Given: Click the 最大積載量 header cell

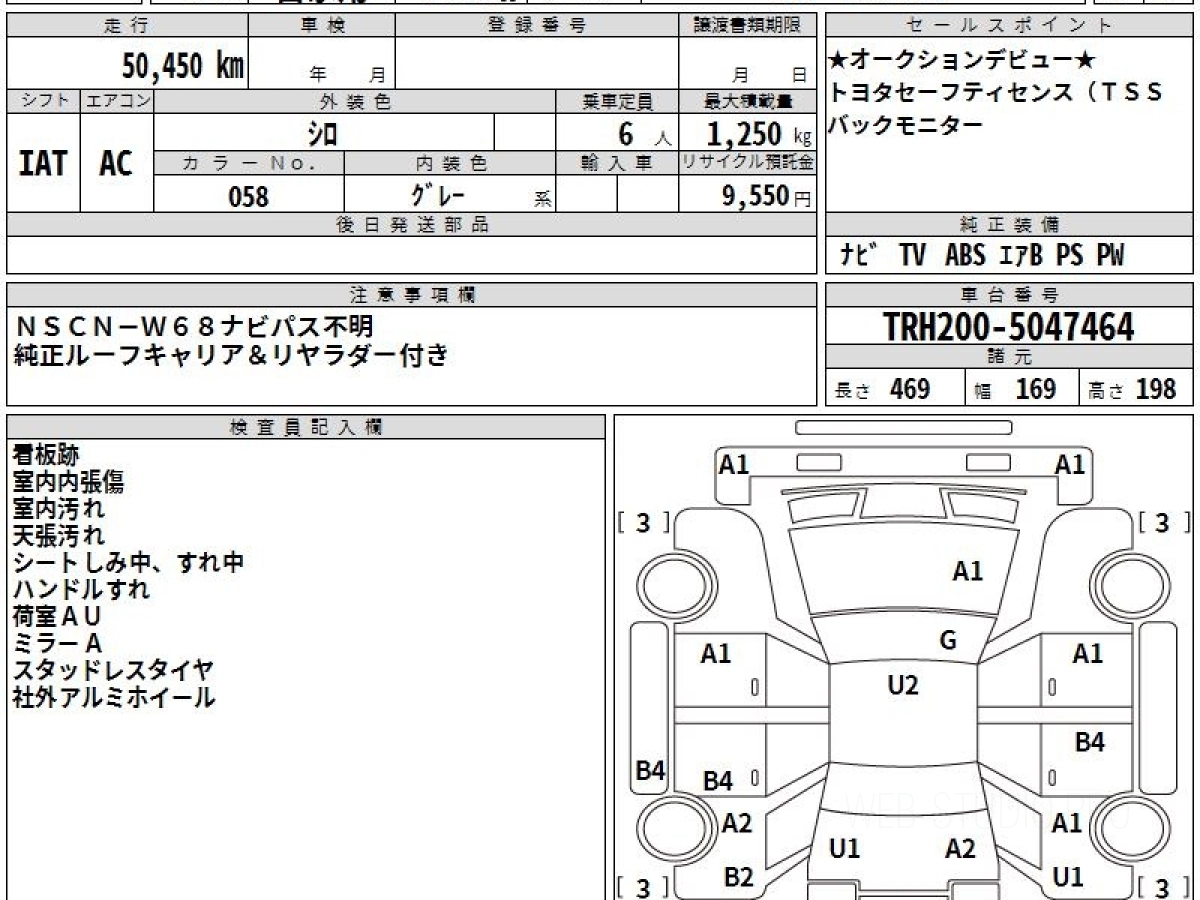Looking at the screenshot, I should coord(747,101).
